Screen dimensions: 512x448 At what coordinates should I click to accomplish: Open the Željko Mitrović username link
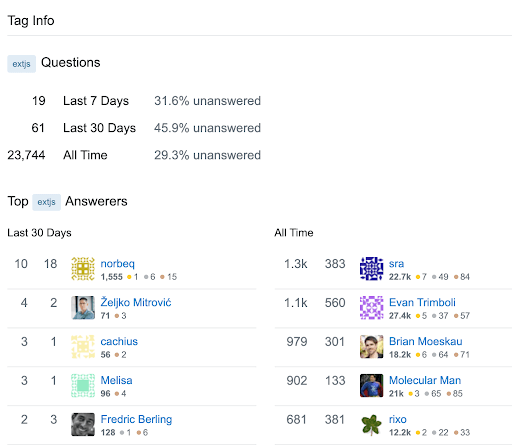coord(136,302)
